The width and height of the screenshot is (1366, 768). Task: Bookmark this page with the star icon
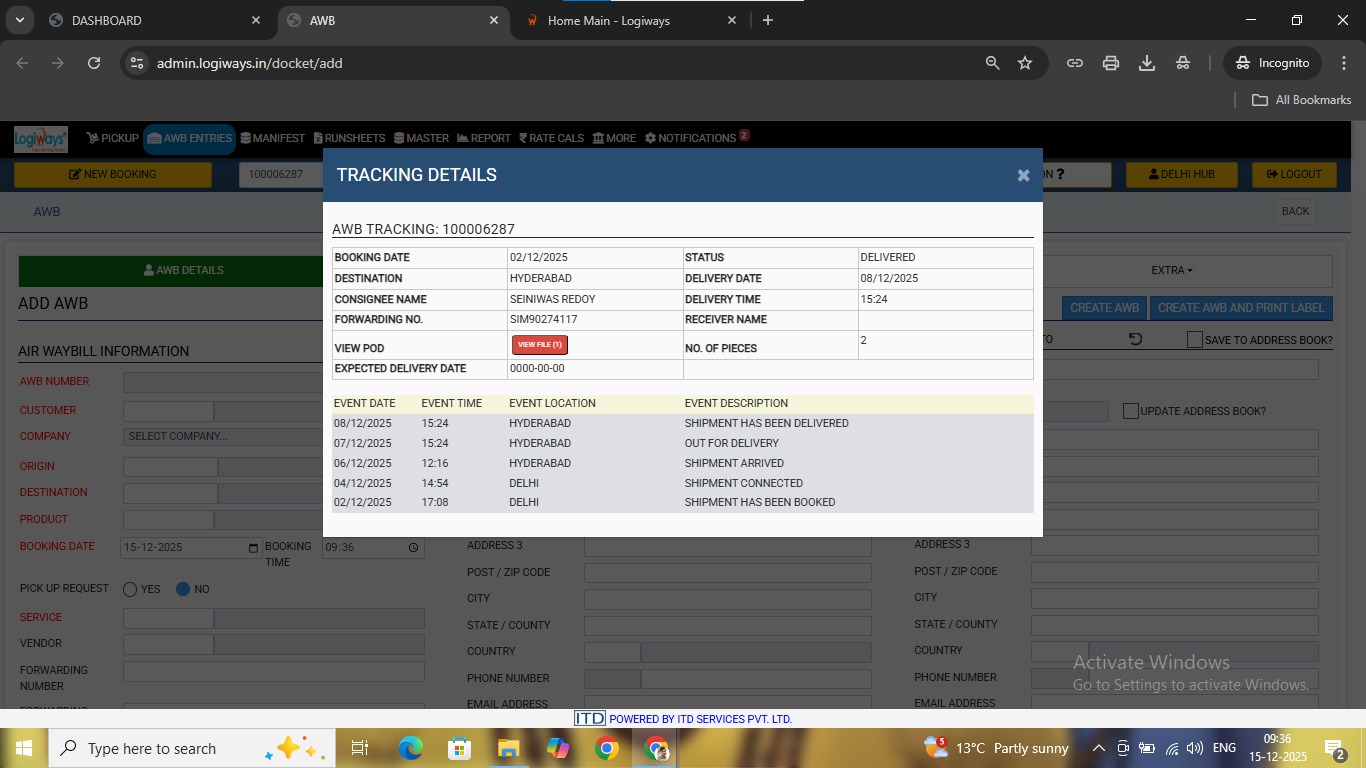click(1025, 63)
